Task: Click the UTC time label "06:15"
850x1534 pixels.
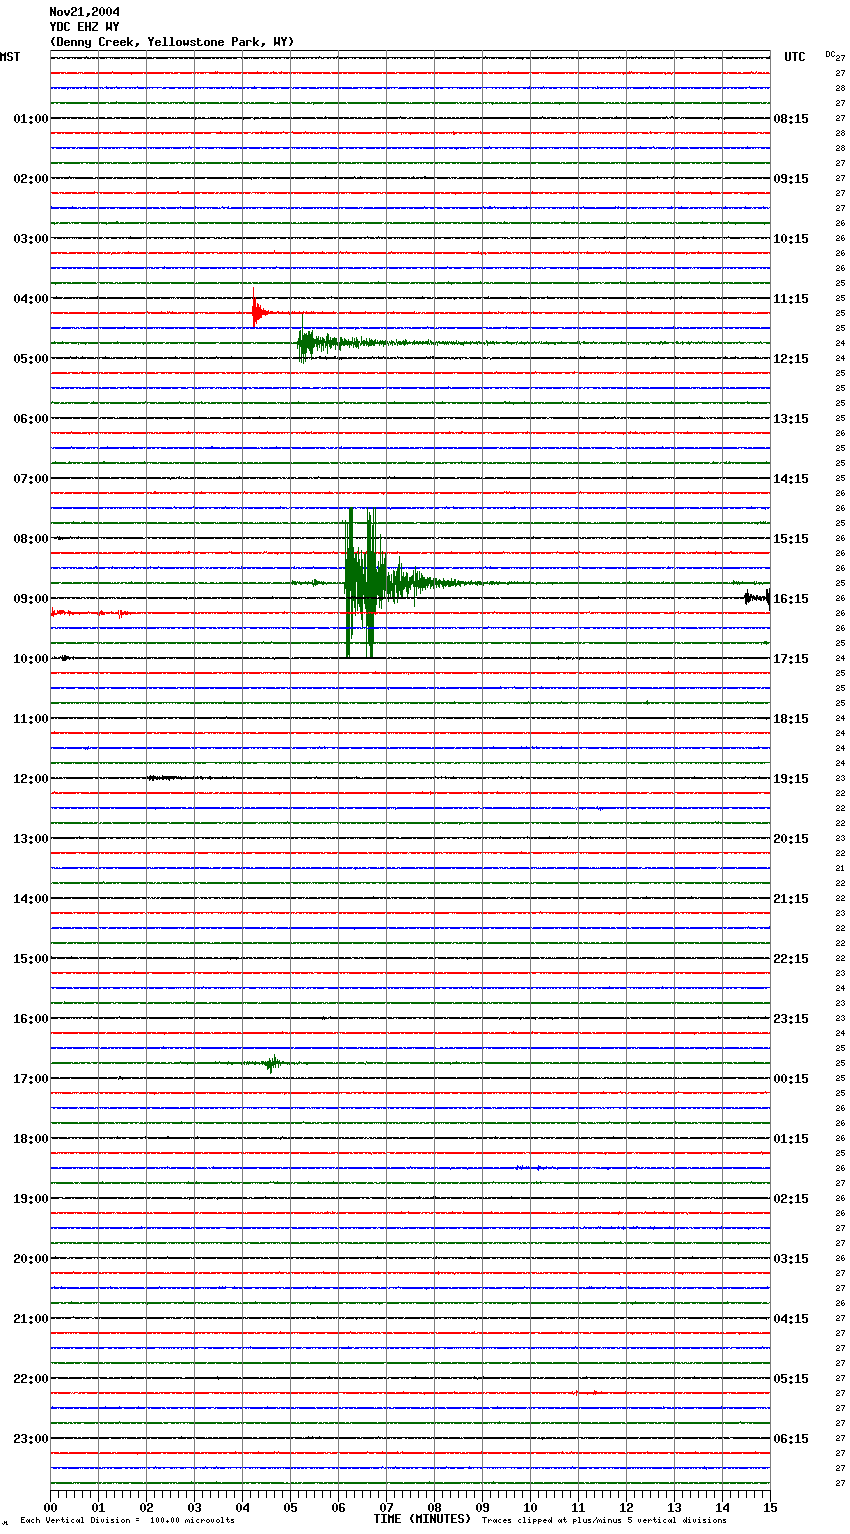Action: [x=791, y=1439]
